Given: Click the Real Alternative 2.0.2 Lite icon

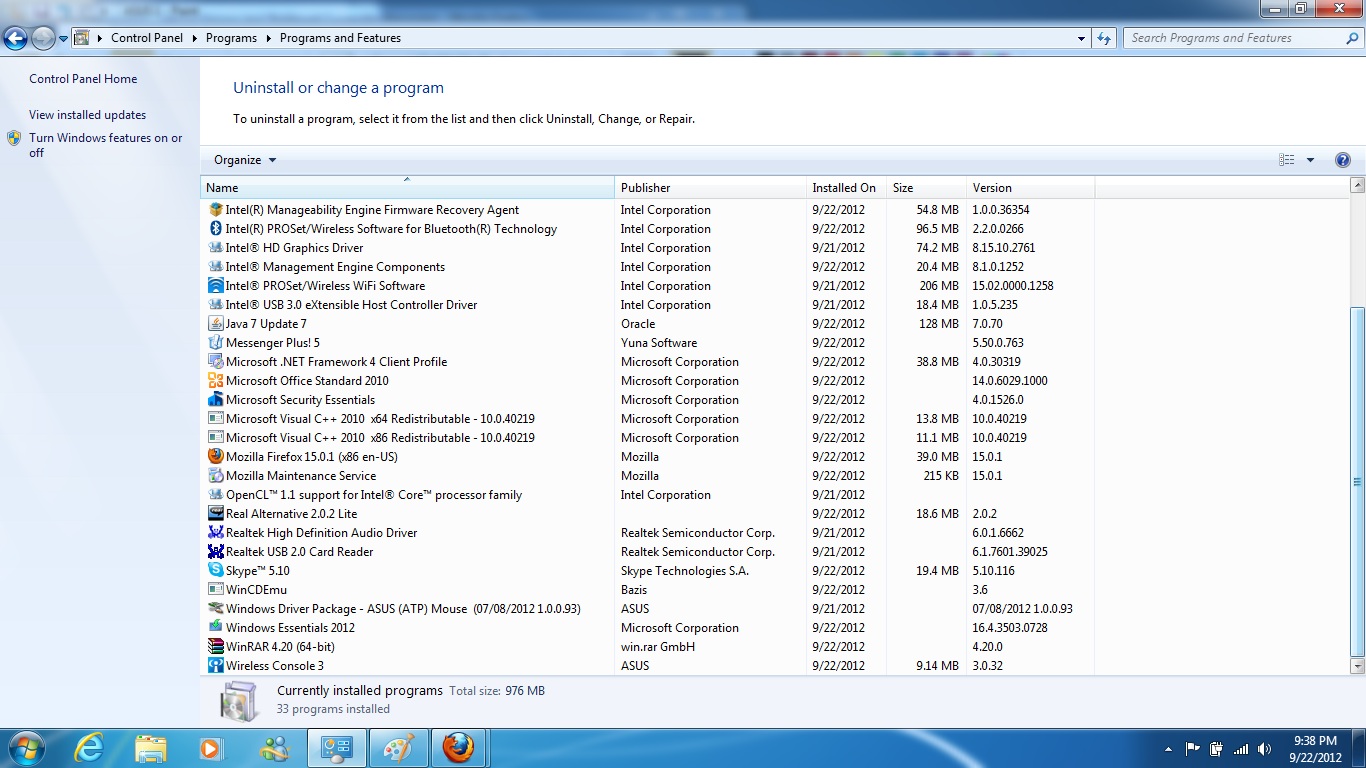Looking at the screenshot, I should (x=215, y=514).
